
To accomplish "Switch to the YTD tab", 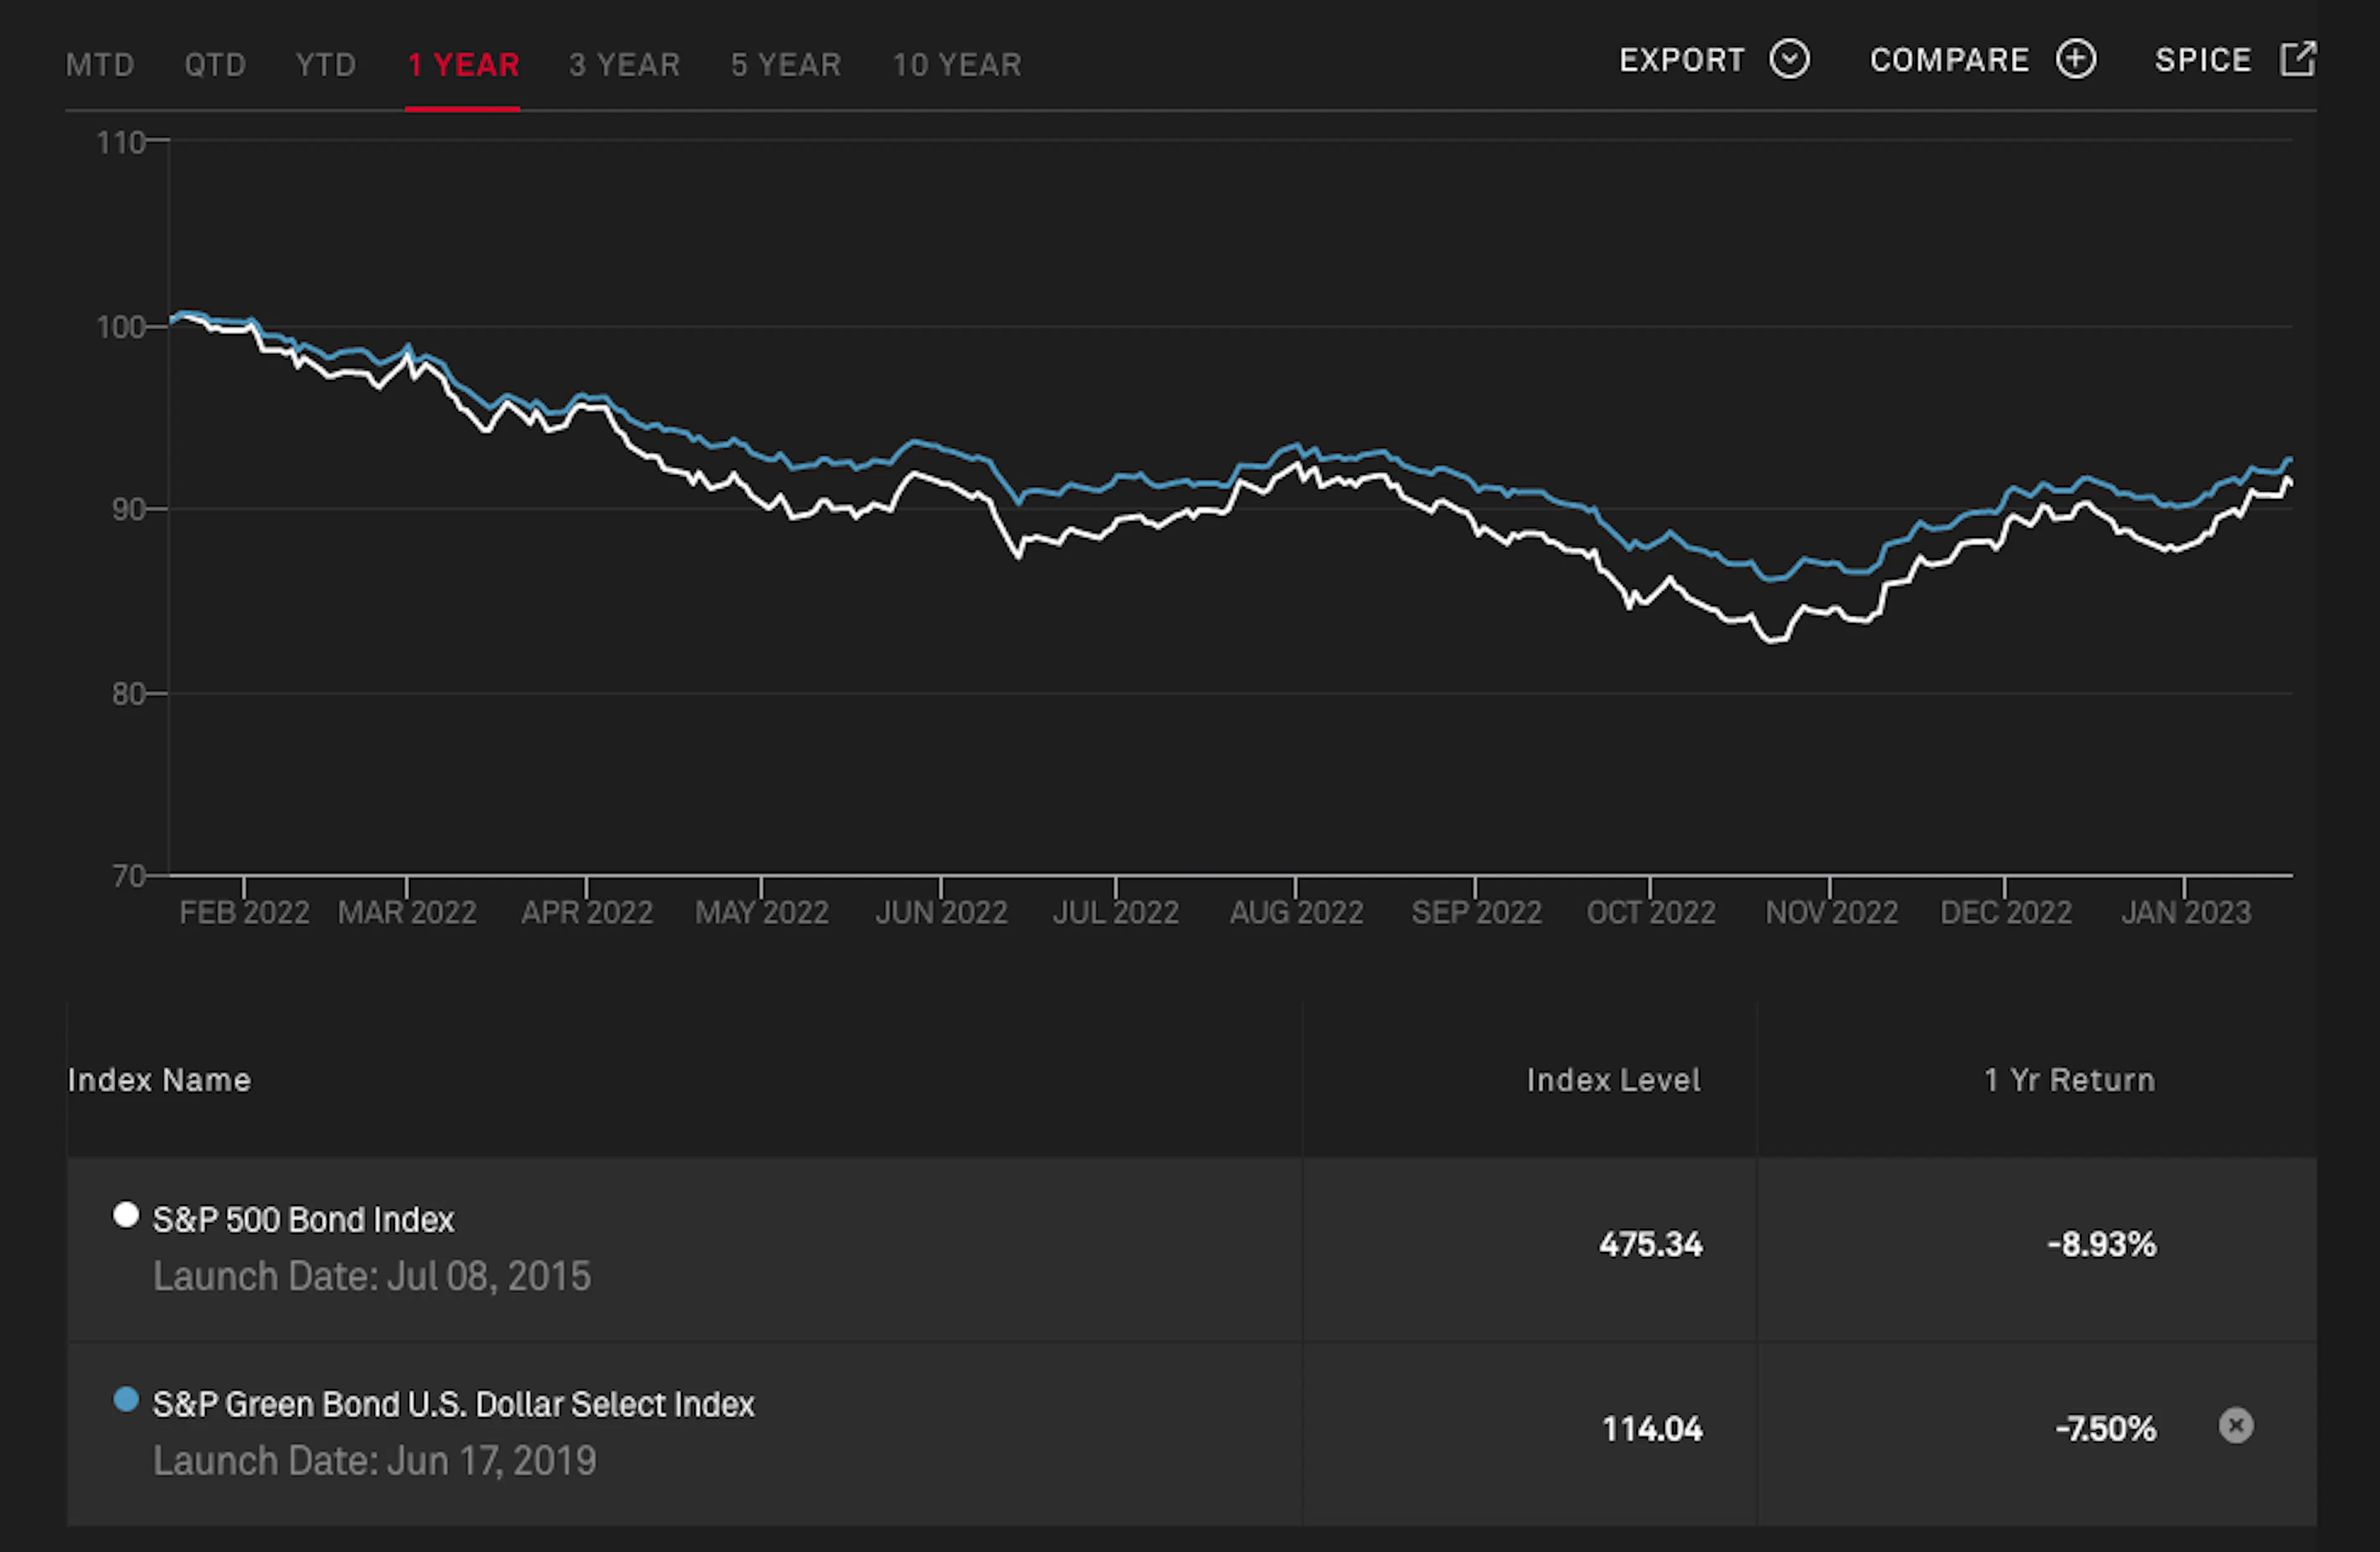I will coord(326,65).
